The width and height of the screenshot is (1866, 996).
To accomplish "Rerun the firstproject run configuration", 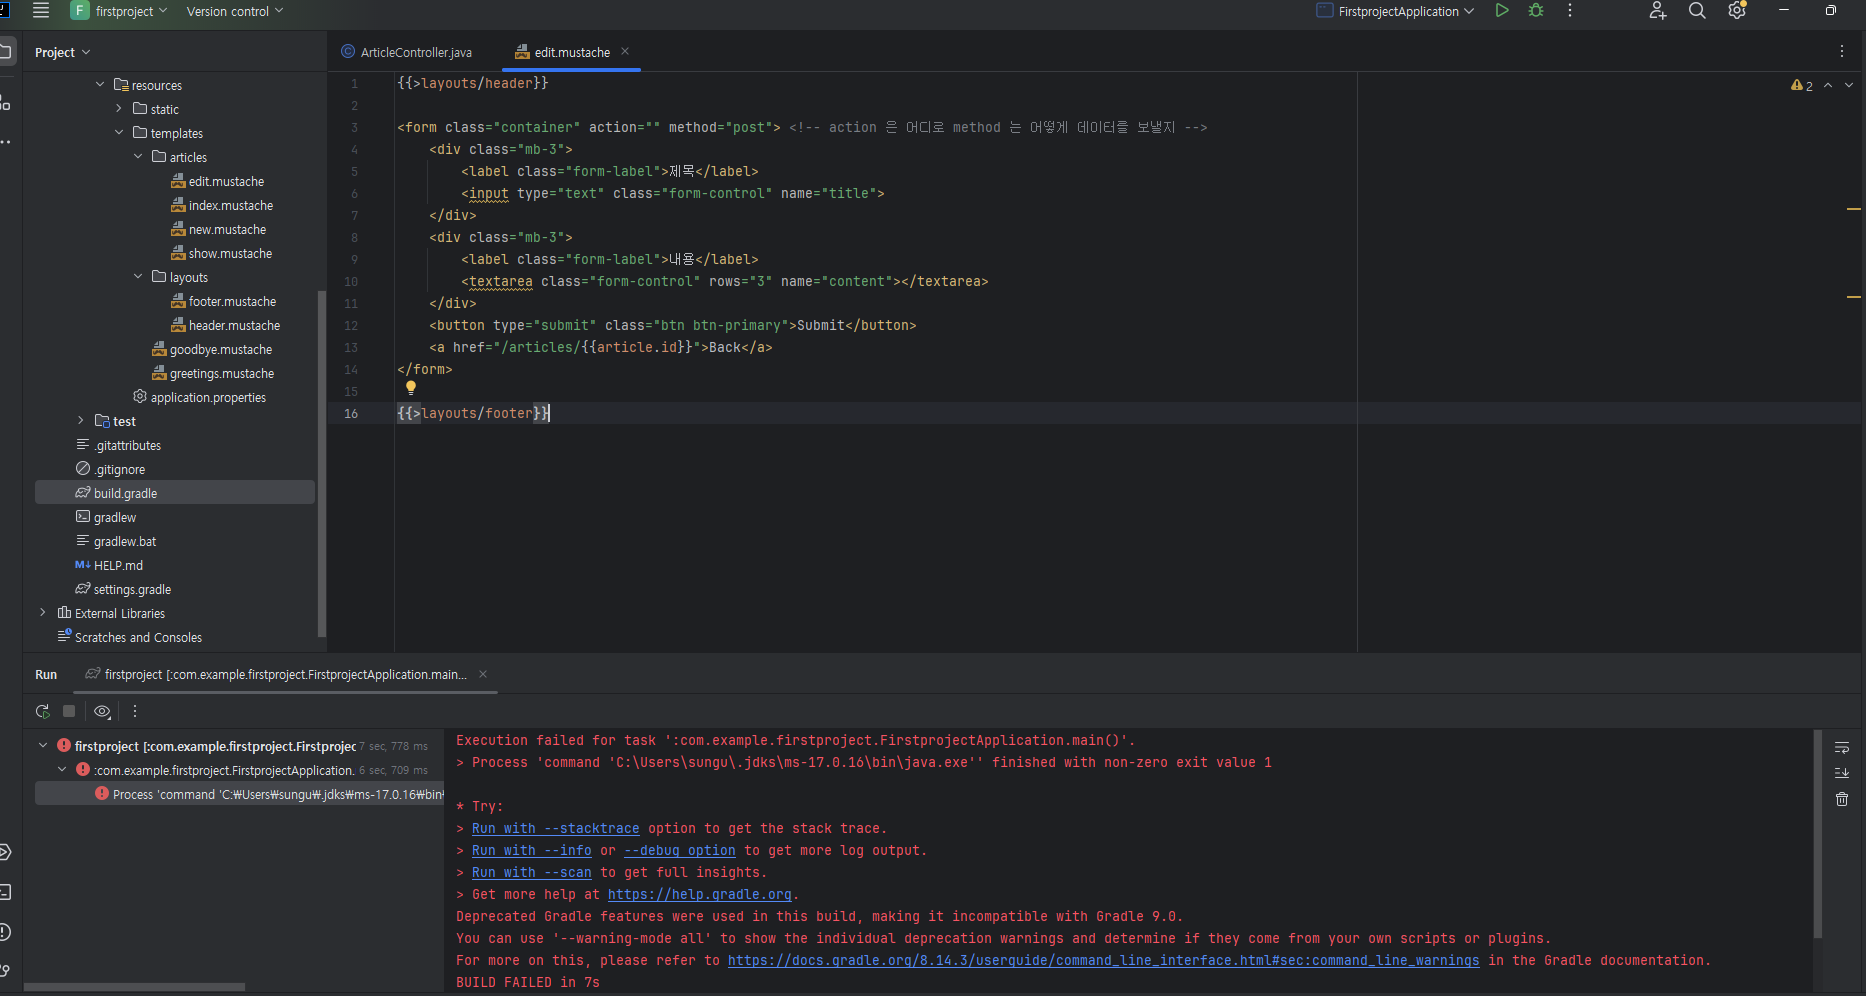I will pos(42,711).
